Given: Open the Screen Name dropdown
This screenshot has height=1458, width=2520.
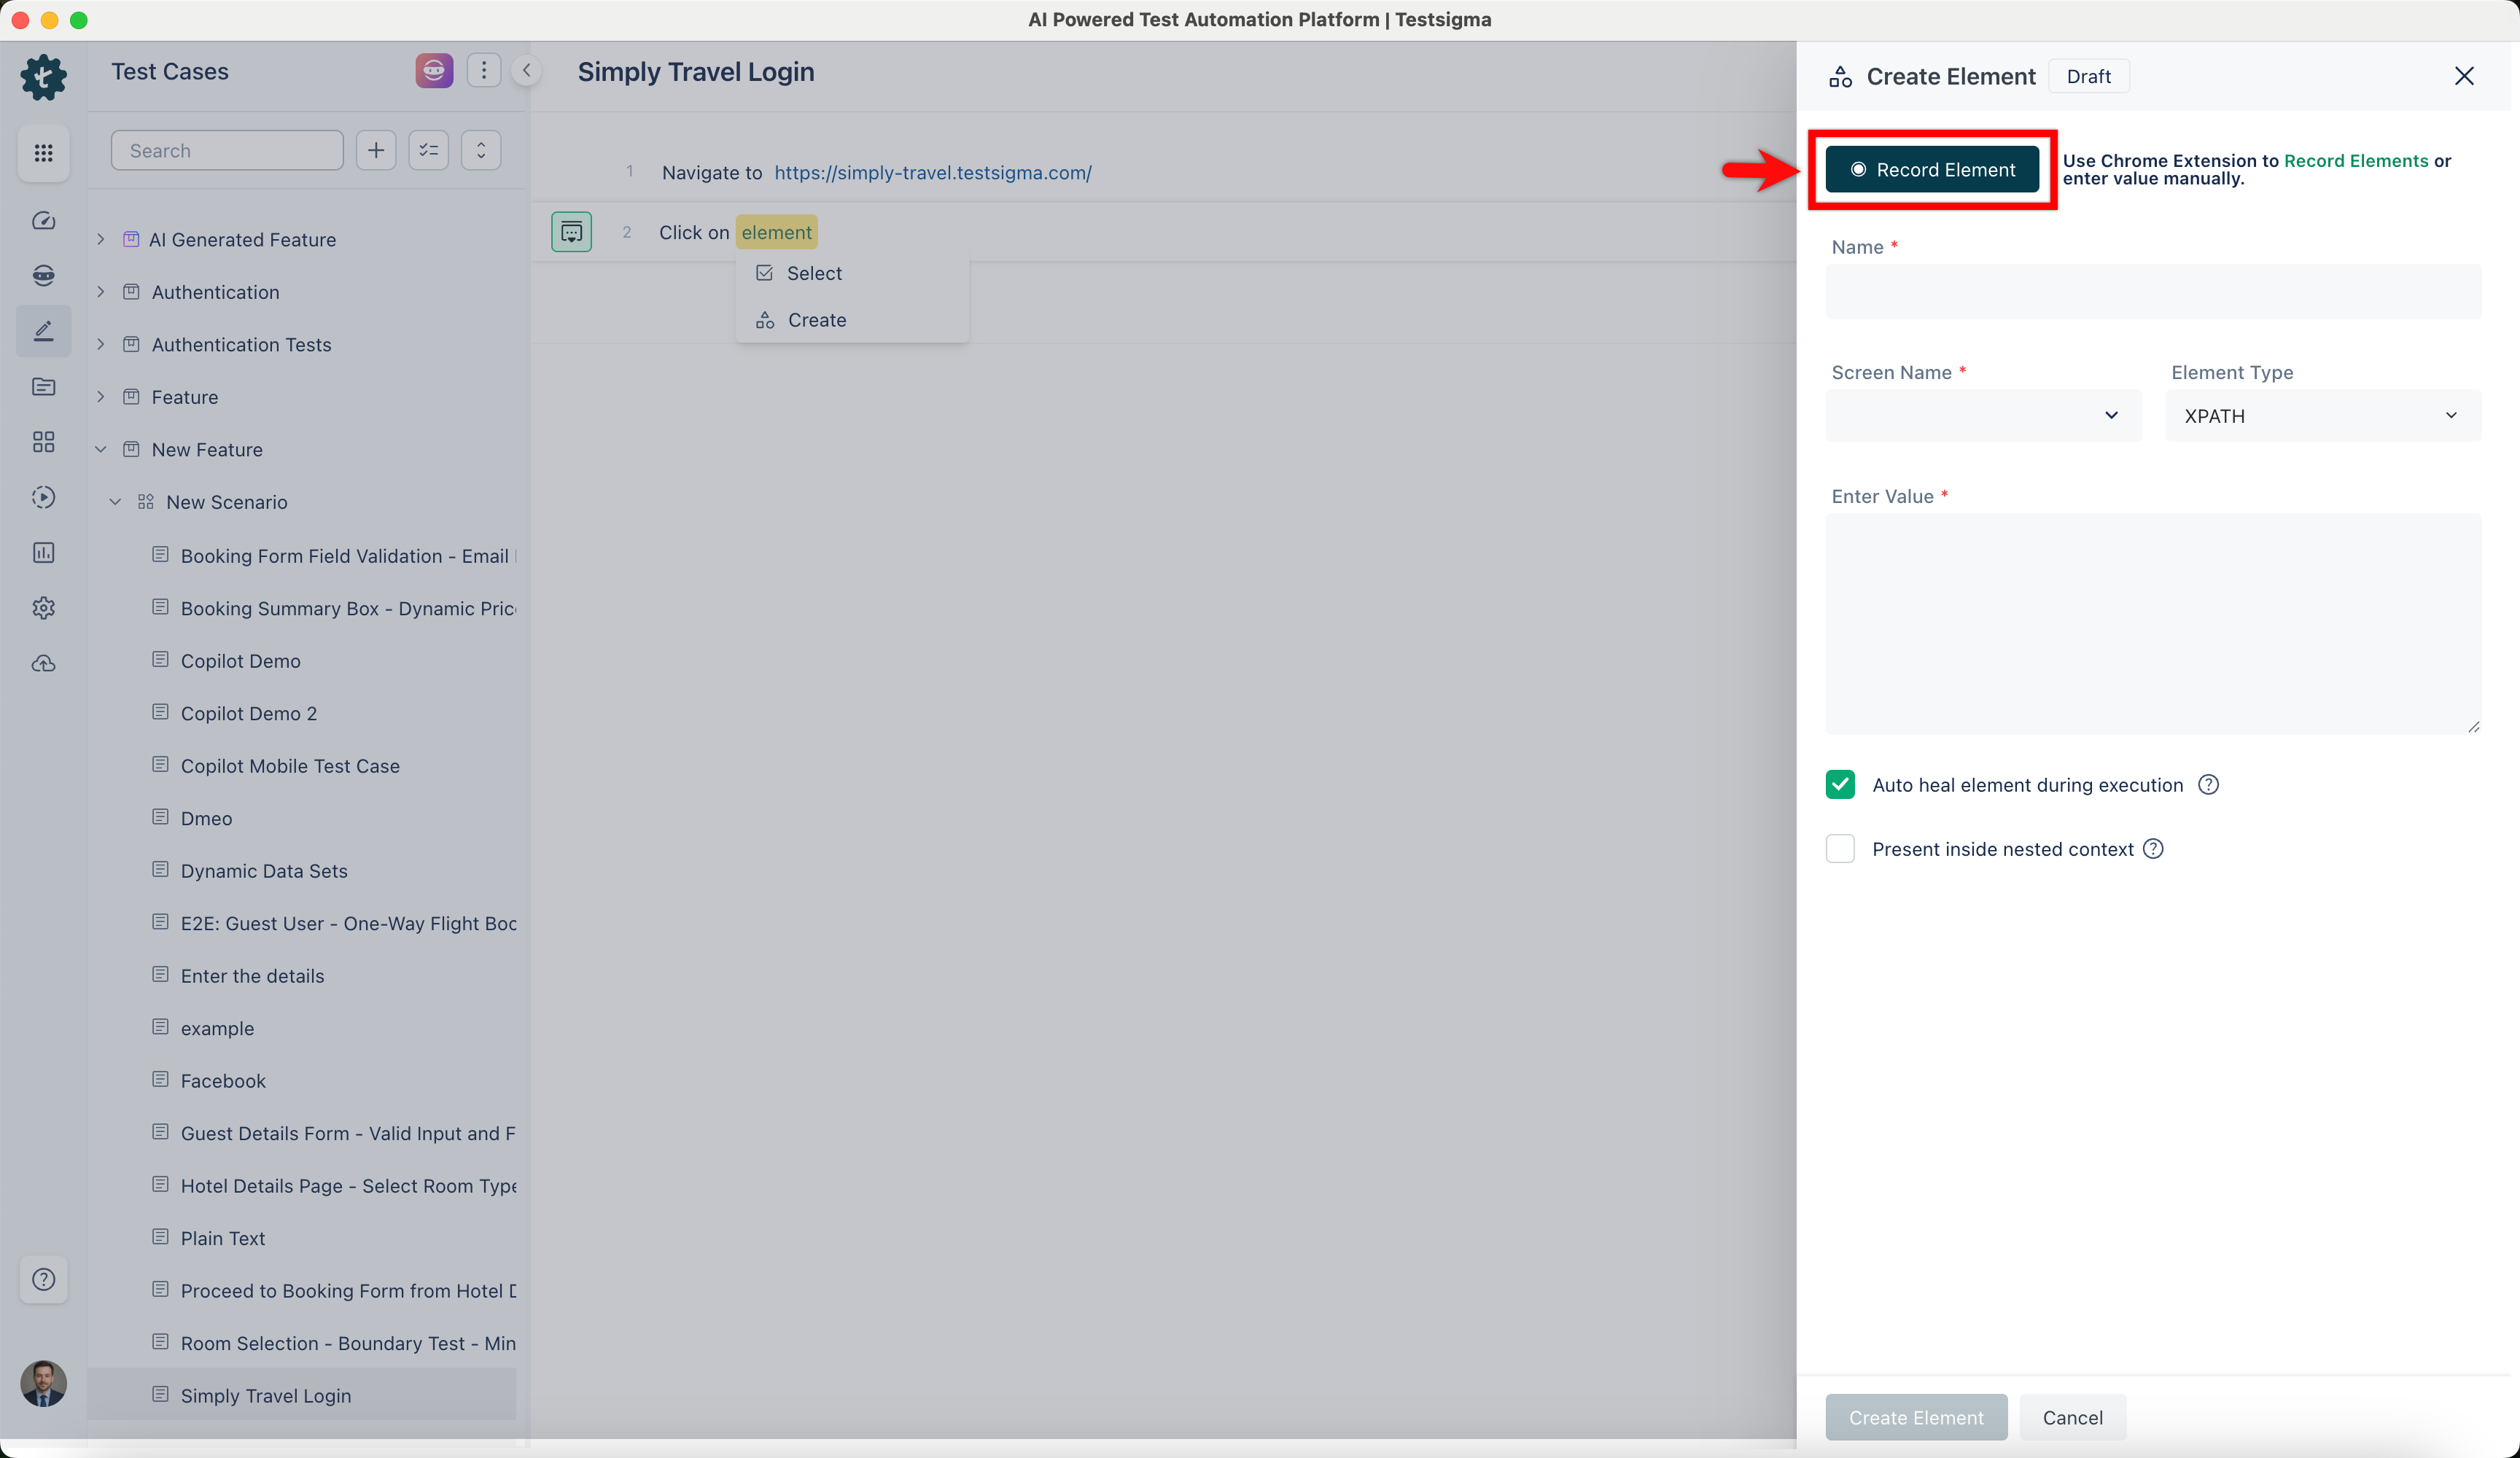Looking at the screenshot, I should coord(1983,416).
